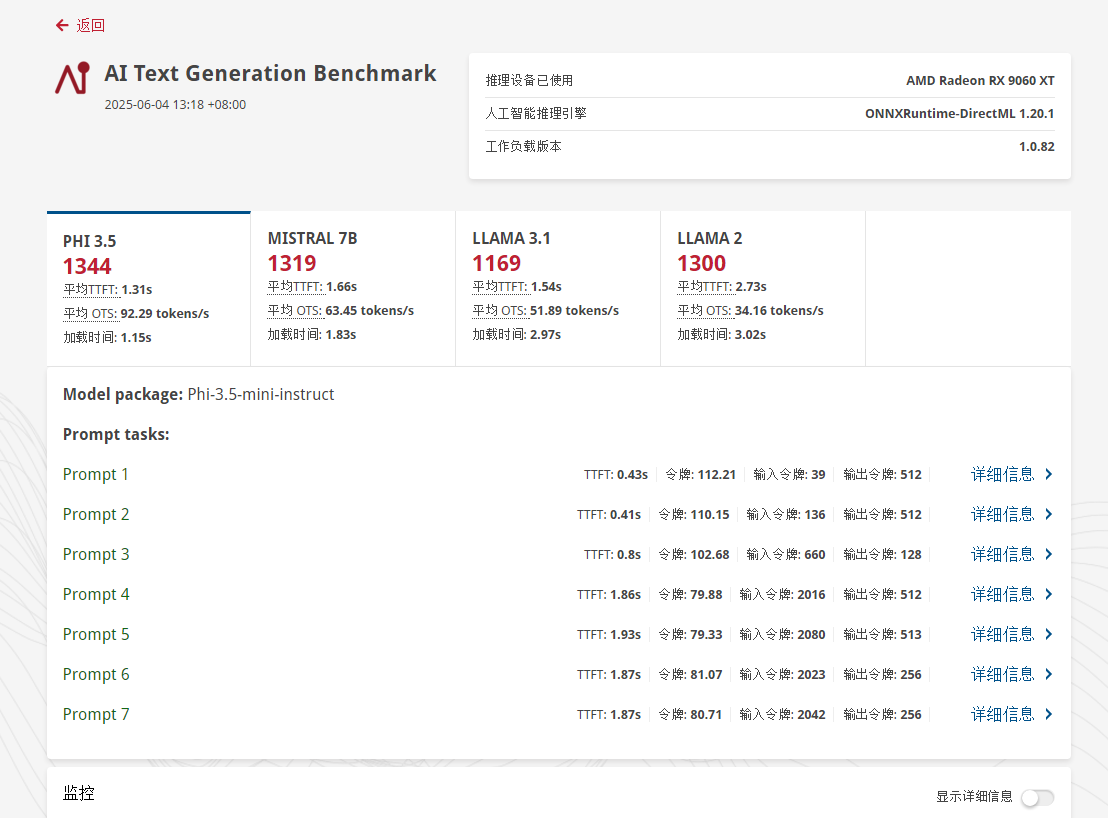This screenshot has height=818, width=1108.
Task: Click the chevron beside Prompt 1 details
Action: click(1048, 475)
